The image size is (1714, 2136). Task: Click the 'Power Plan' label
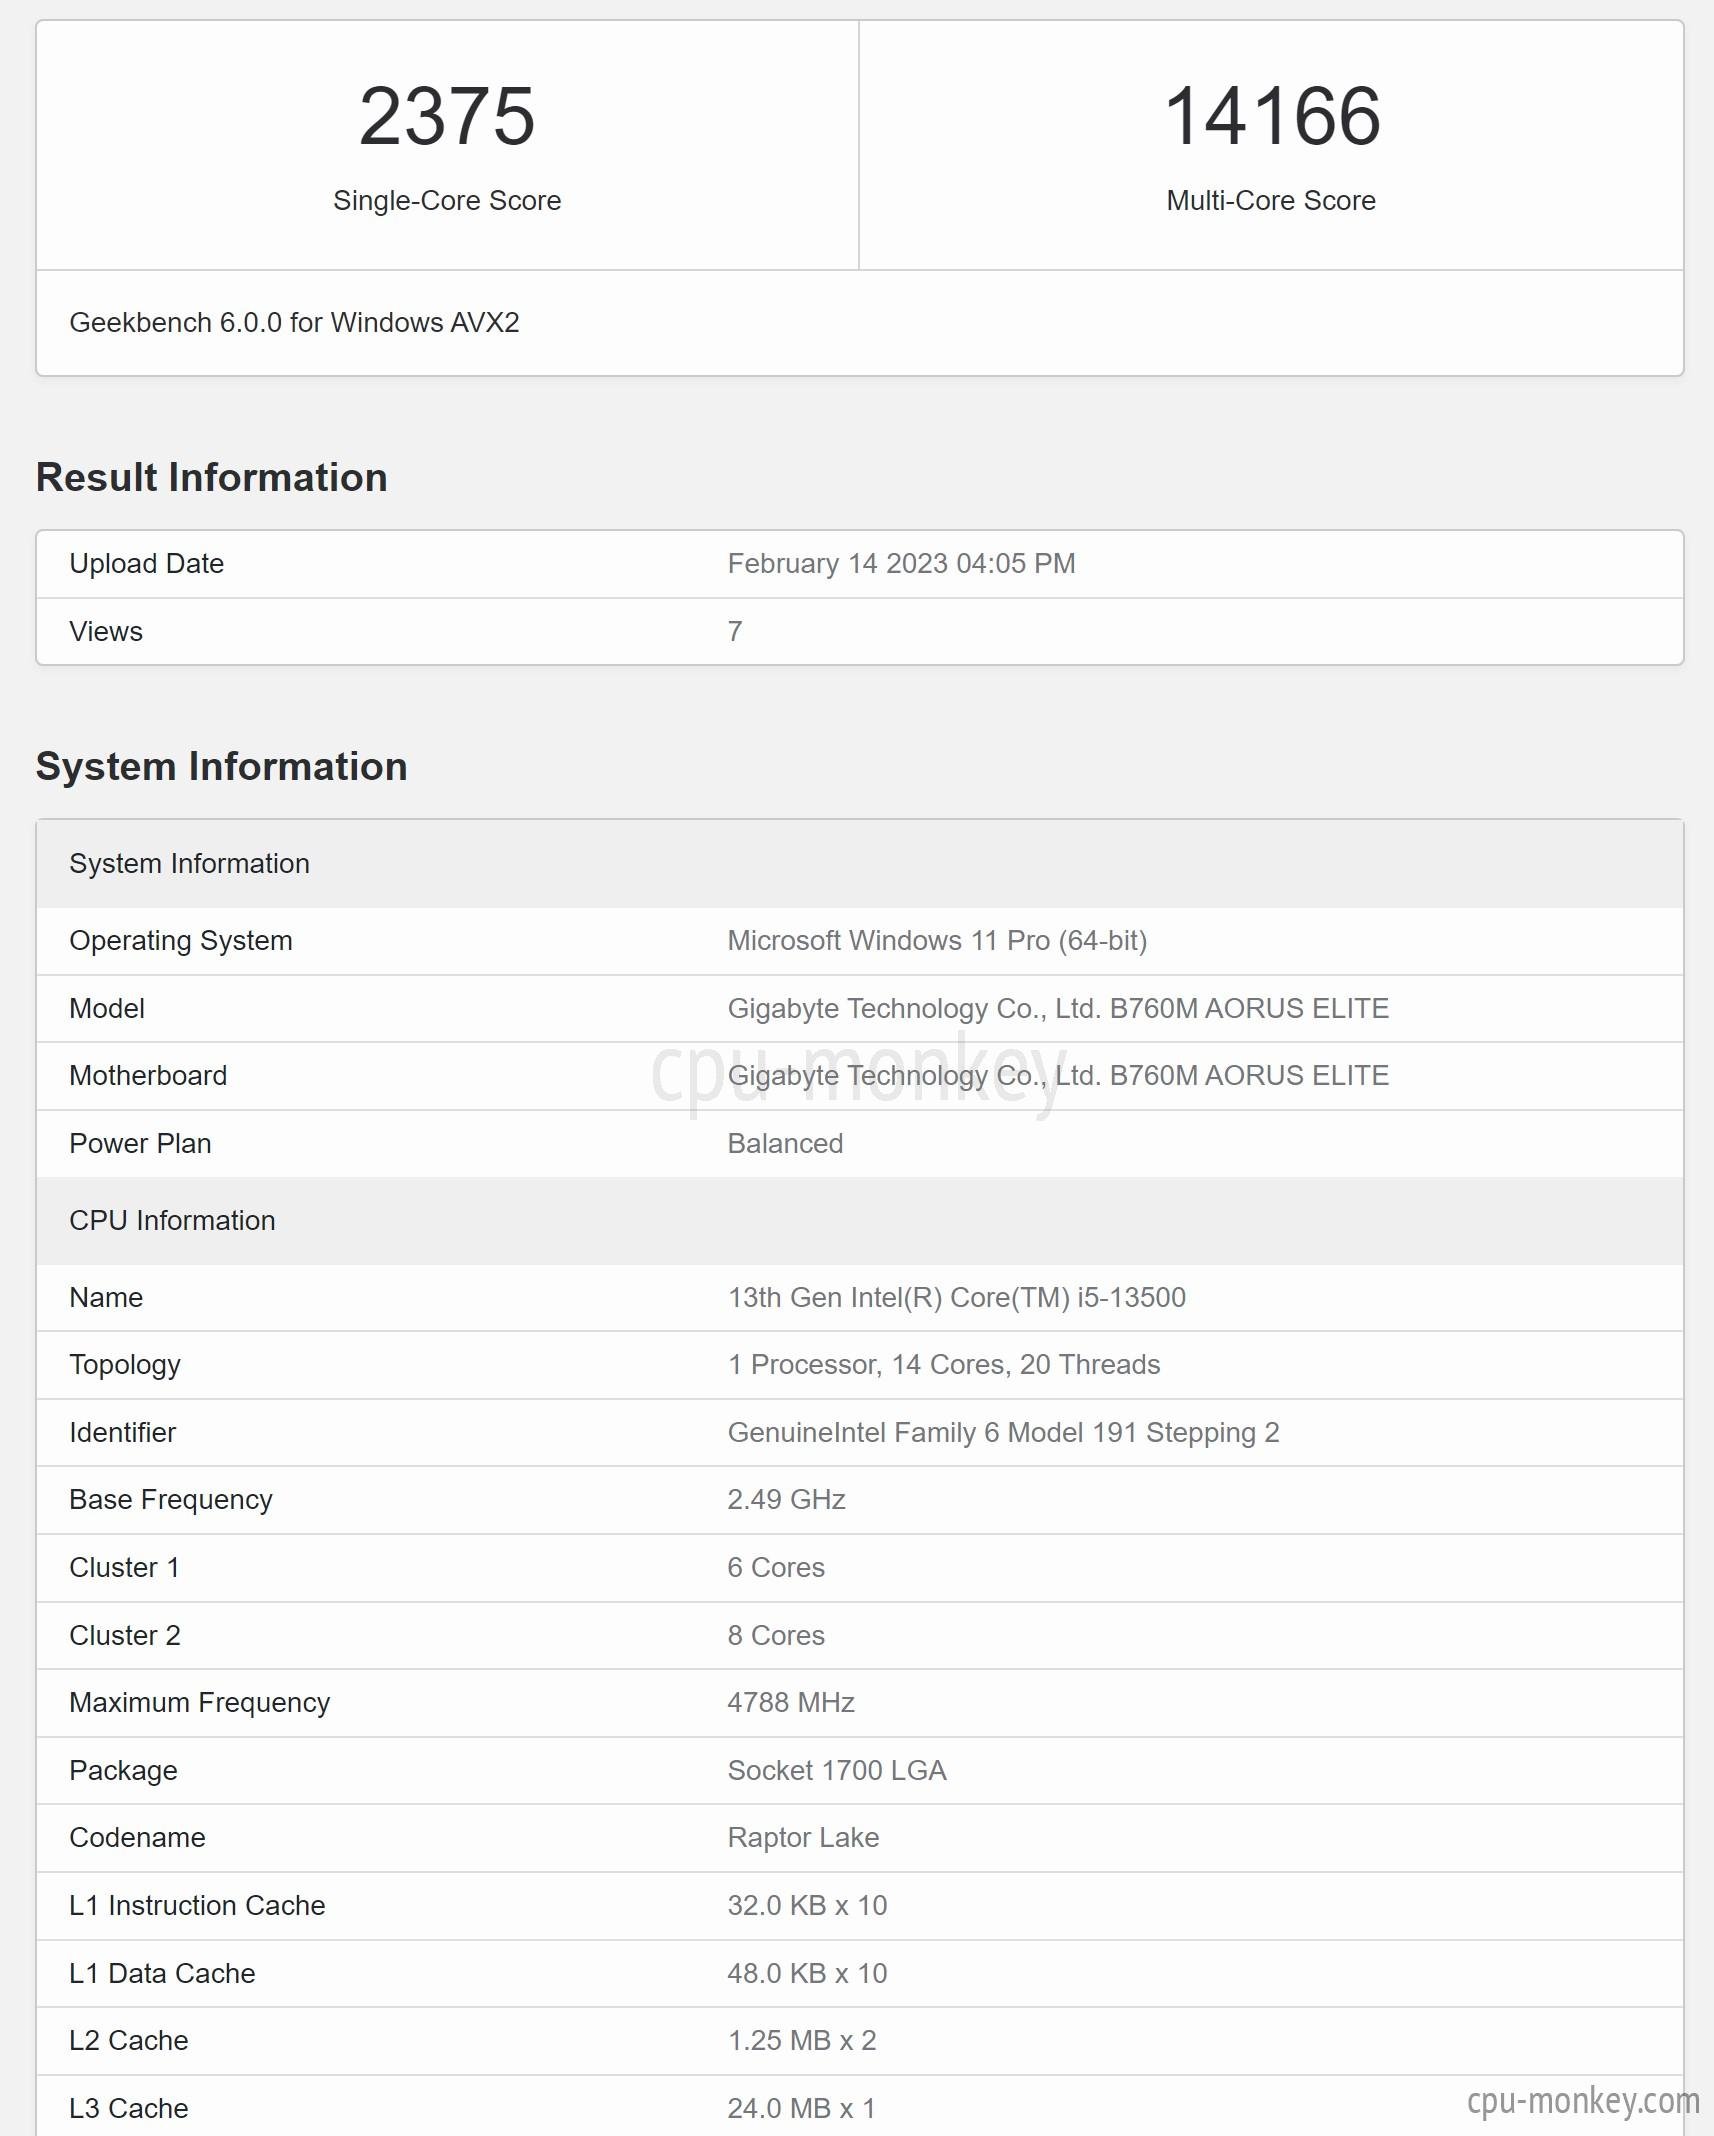140,1143
